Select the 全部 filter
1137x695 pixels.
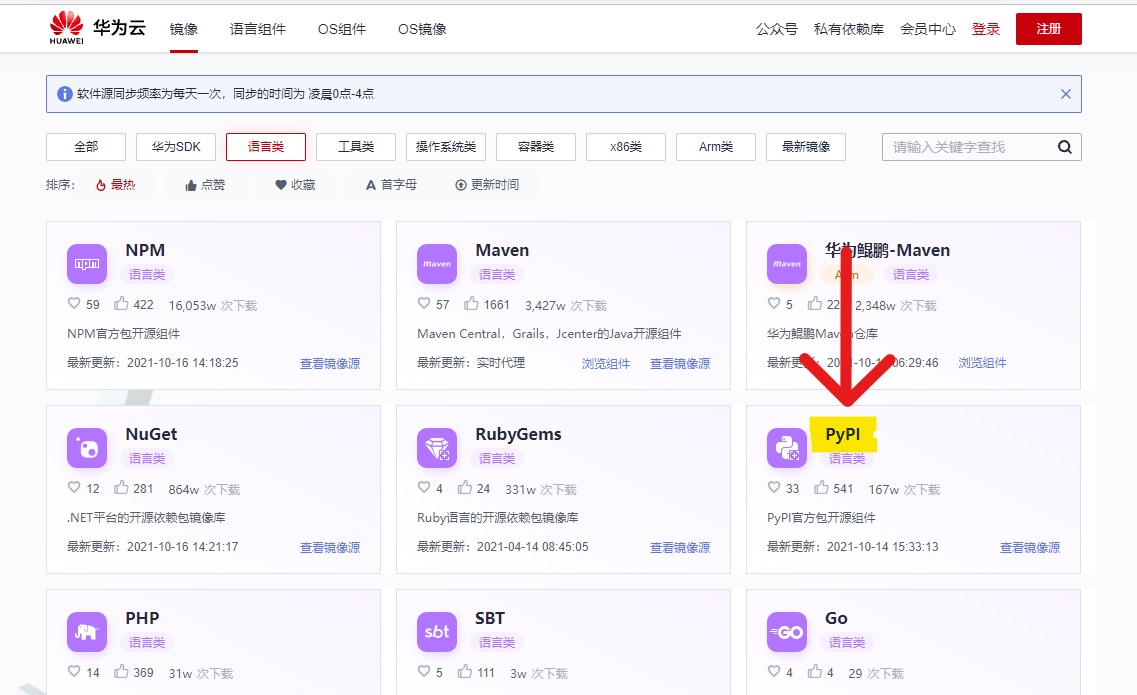point(86,147)
